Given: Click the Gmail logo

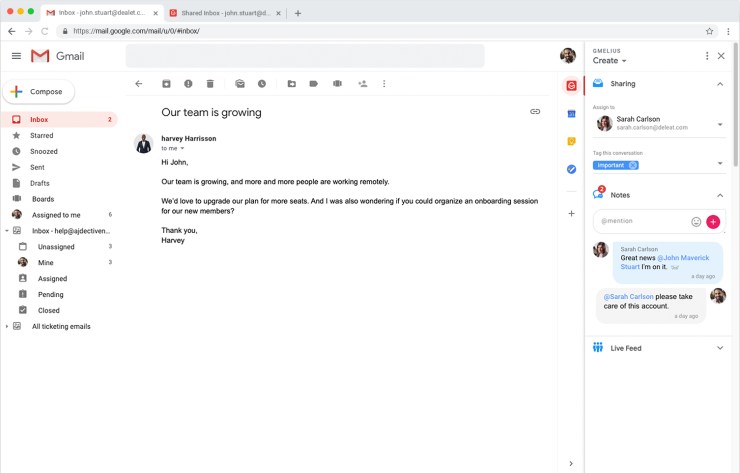Looking at the screenshot, I should click(x=58, y=56).
